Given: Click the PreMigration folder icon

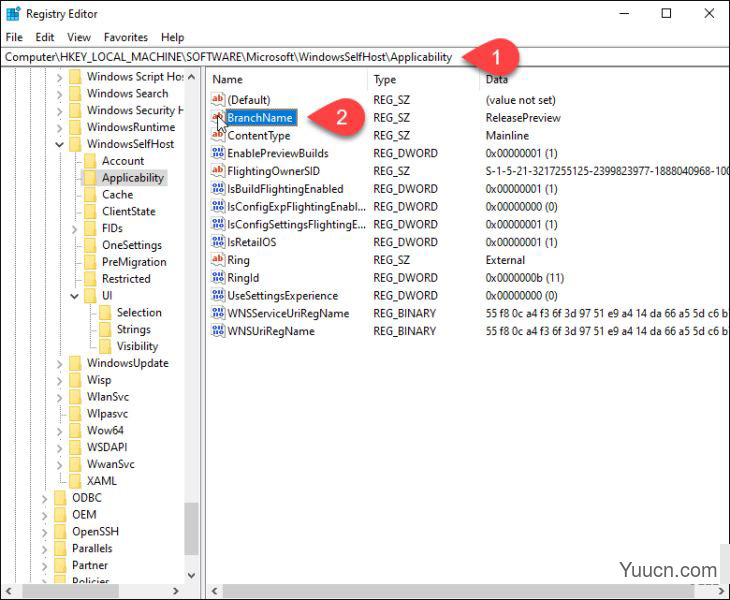Looking at the screenshot, I should (x=90, y=262).
